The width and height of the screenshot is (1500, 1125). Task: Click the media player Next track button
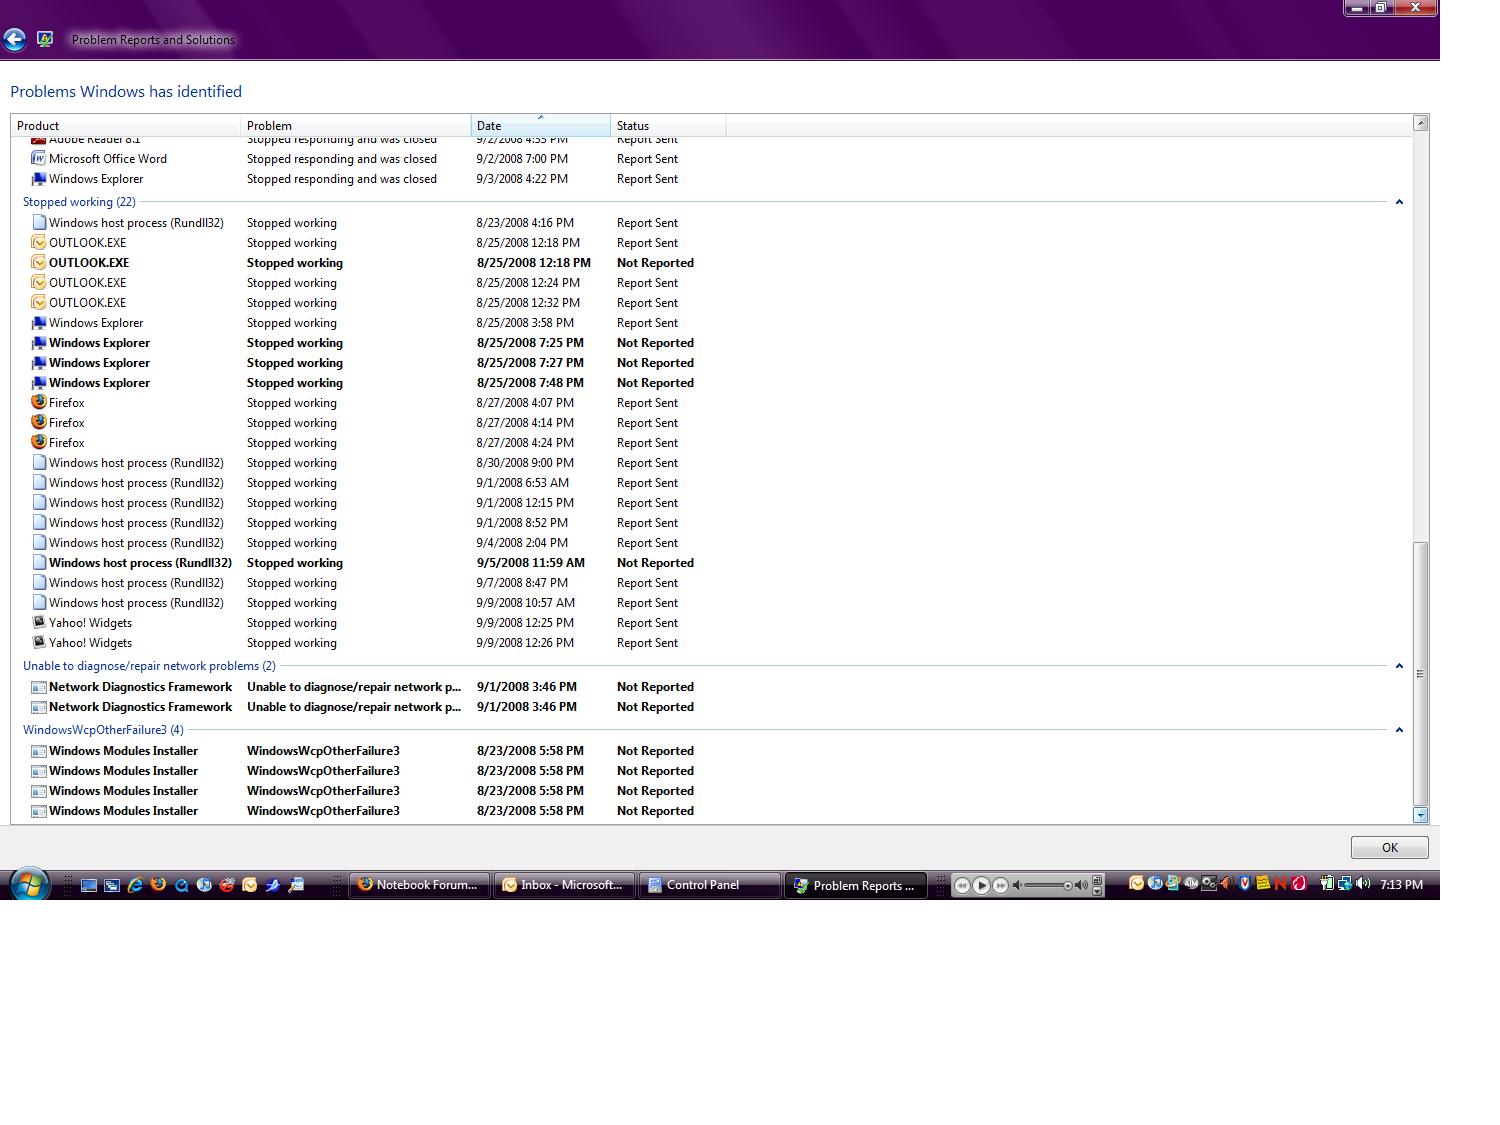(1000, 885)
